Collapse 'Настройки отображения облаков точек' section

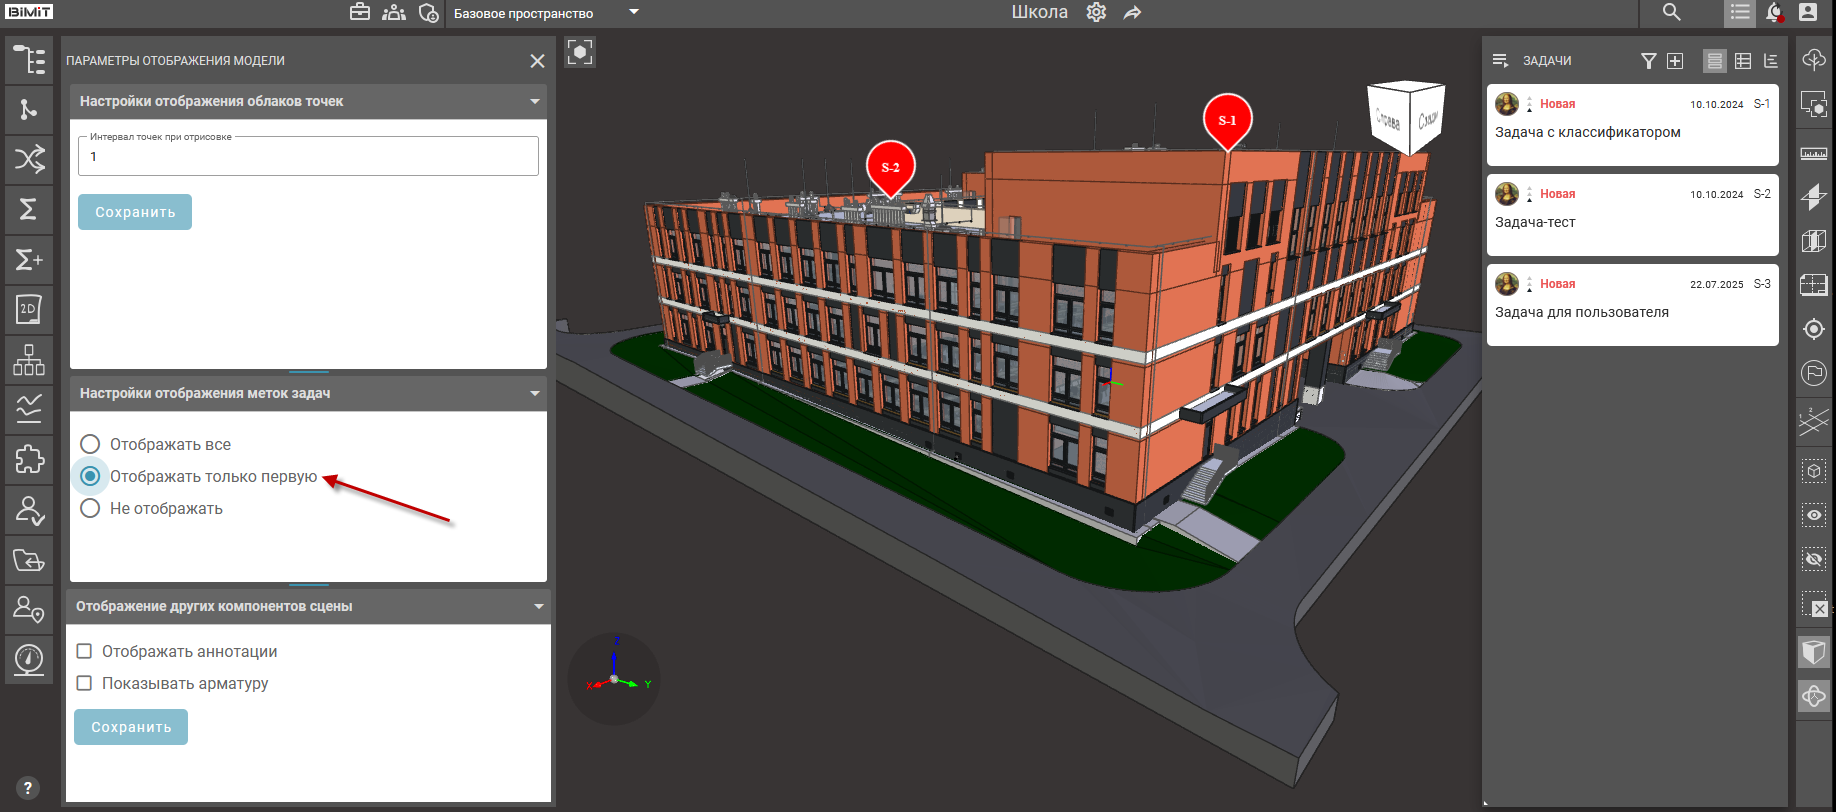click(535, 101)
